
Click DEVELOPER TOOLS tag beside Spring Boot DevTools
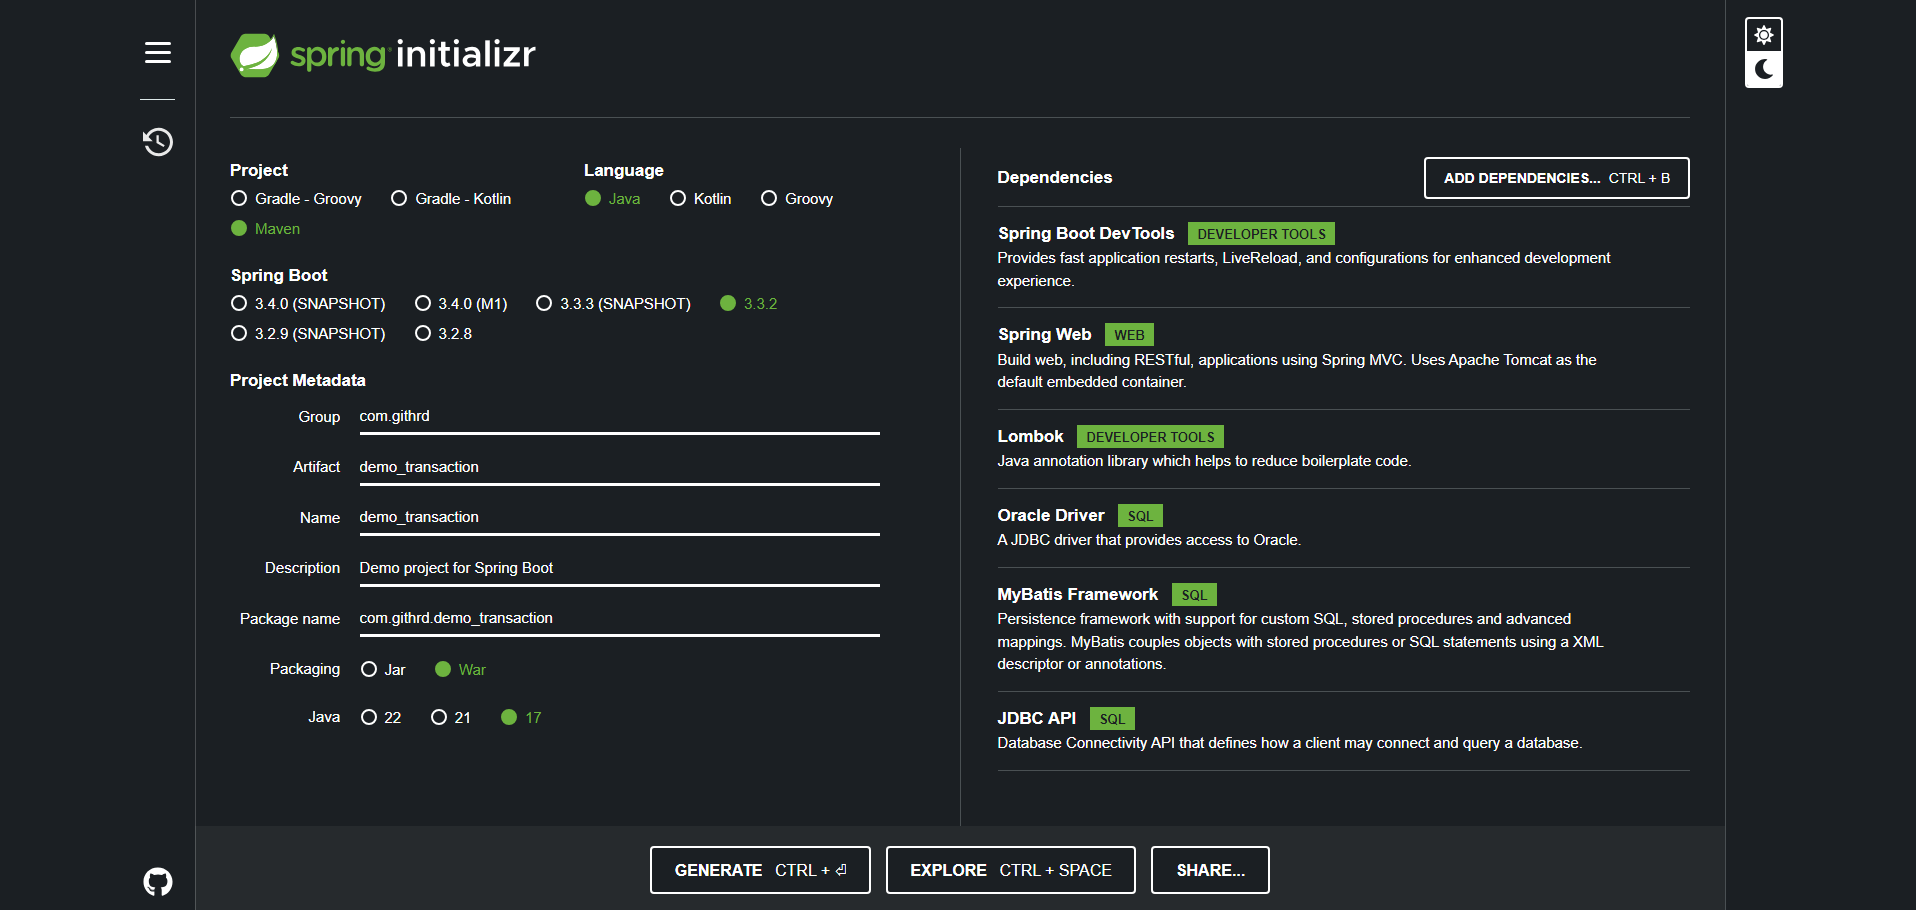point(1261,234)
